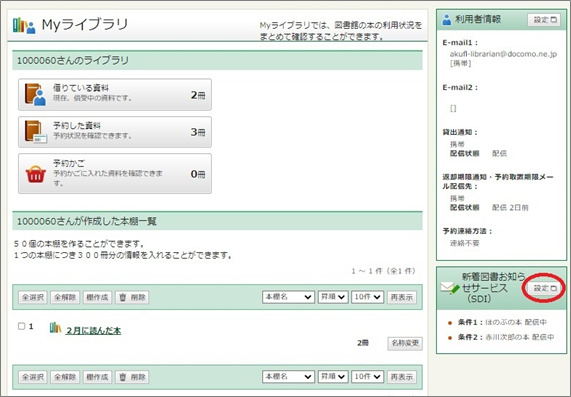Click the 1000060さんが作成した本棚一覧 heading
The image size is (571, 397).
(x=87, y=221)
